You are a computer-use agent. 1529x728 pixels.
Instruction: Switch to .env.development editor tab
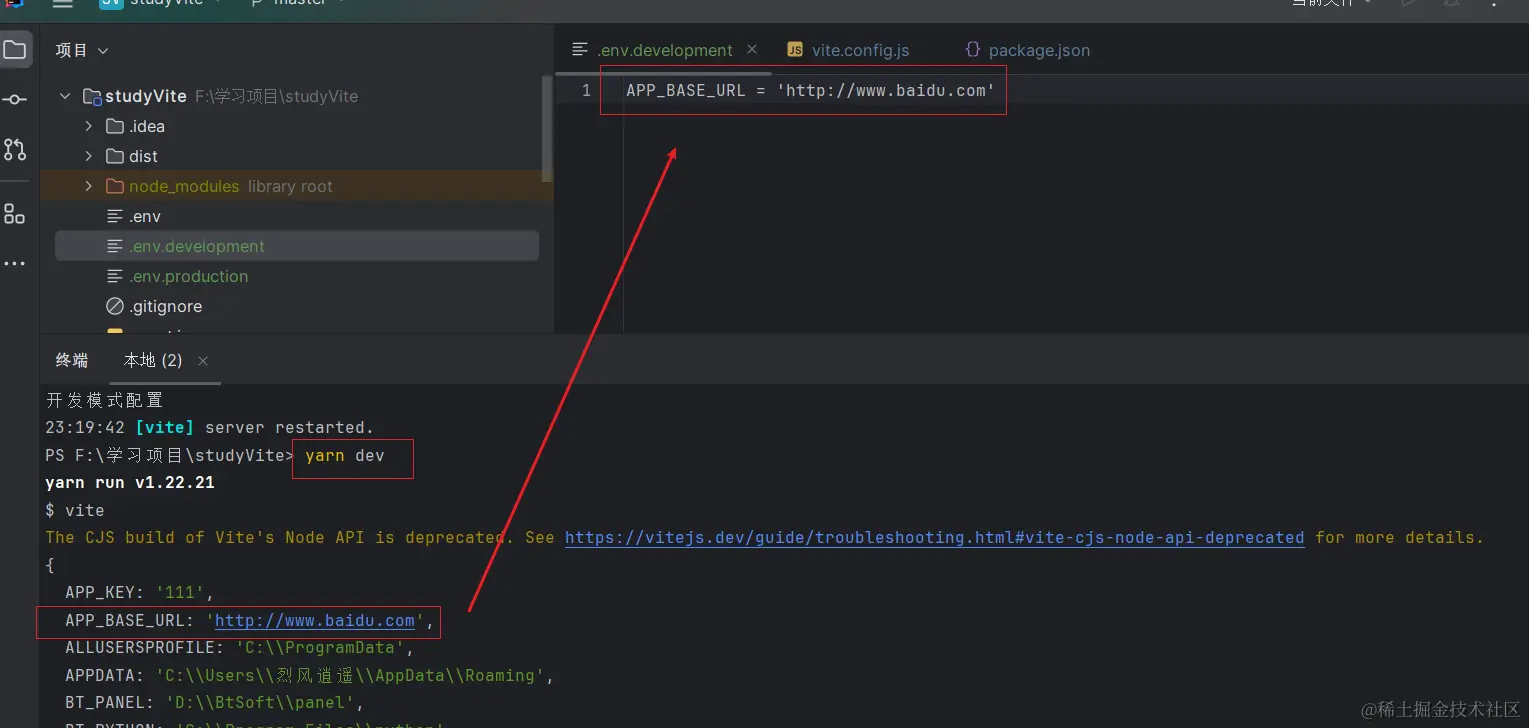[665, 50]
